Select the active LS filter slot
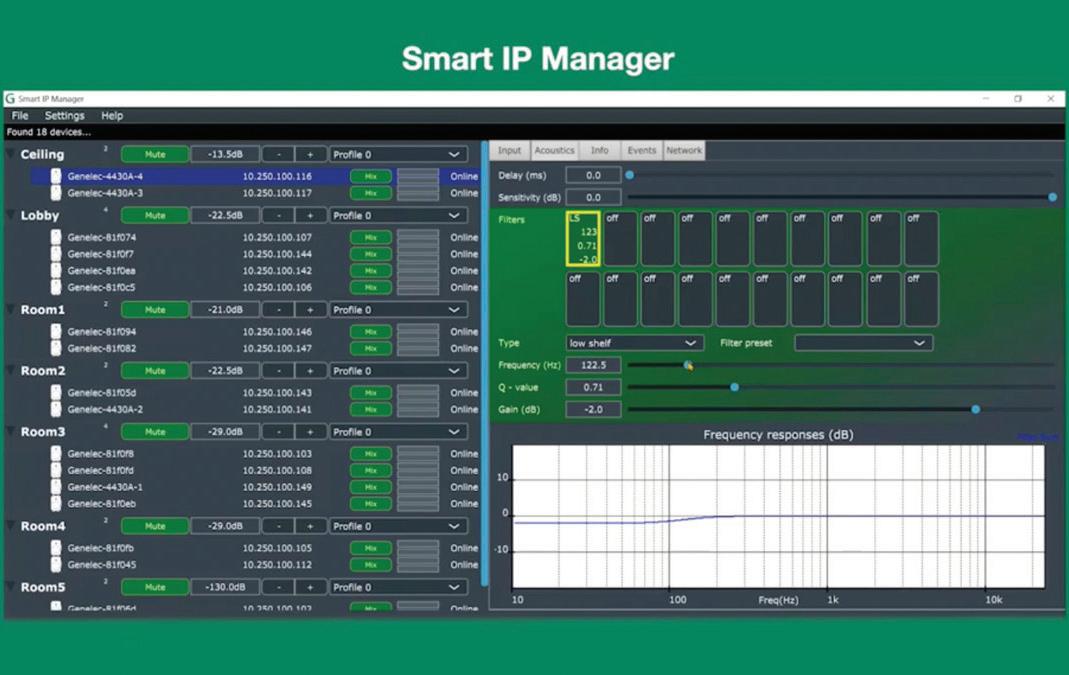1069x675 pixels. [x=583, y=239]
